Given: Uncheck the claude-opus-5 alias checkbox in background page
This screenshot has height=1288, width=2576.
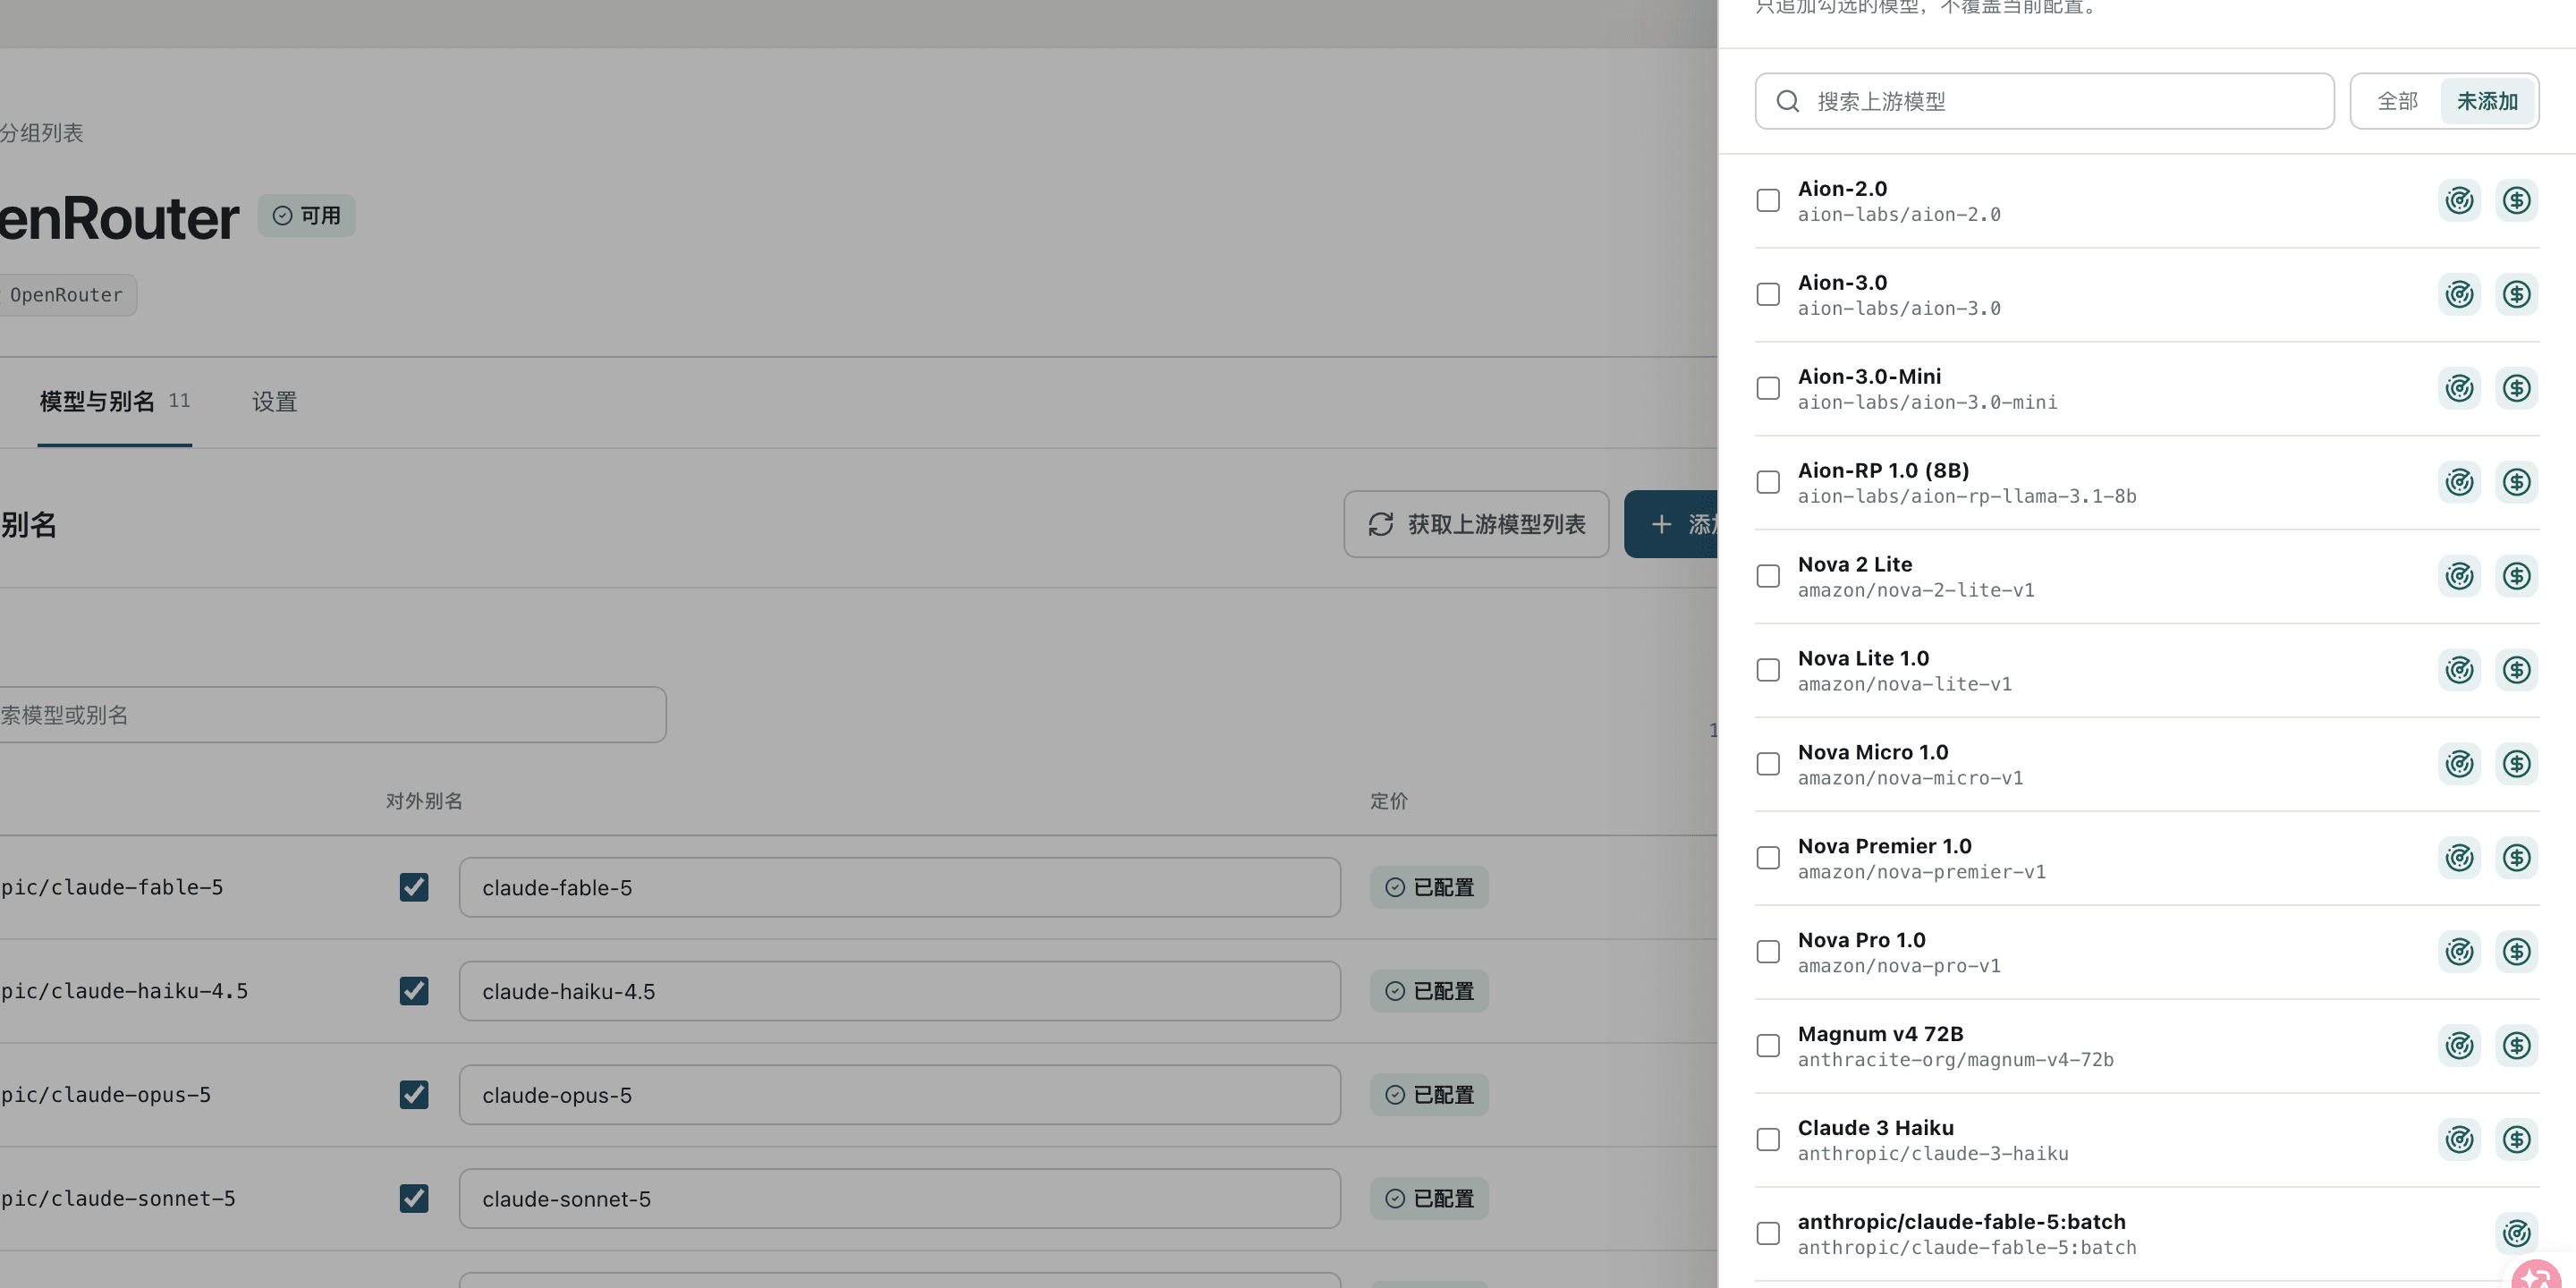Looking at the screenshot, I should 414,1095.
